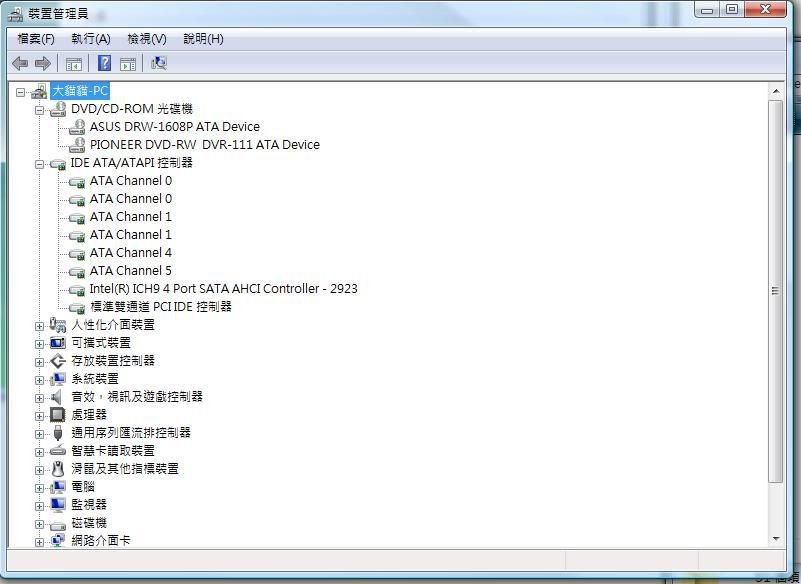Click the 監視器 monitor icon

tap(58, 505)
